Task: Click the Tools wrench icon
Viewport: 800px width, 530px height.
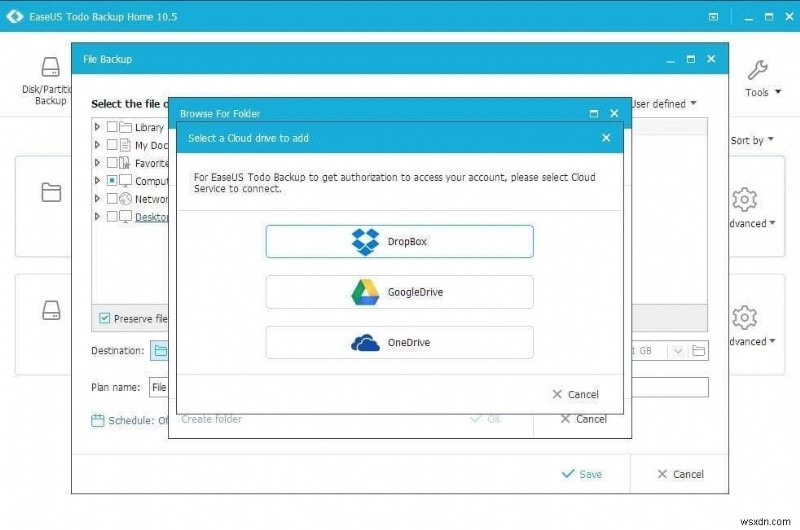Action: (x=757, y=78)
